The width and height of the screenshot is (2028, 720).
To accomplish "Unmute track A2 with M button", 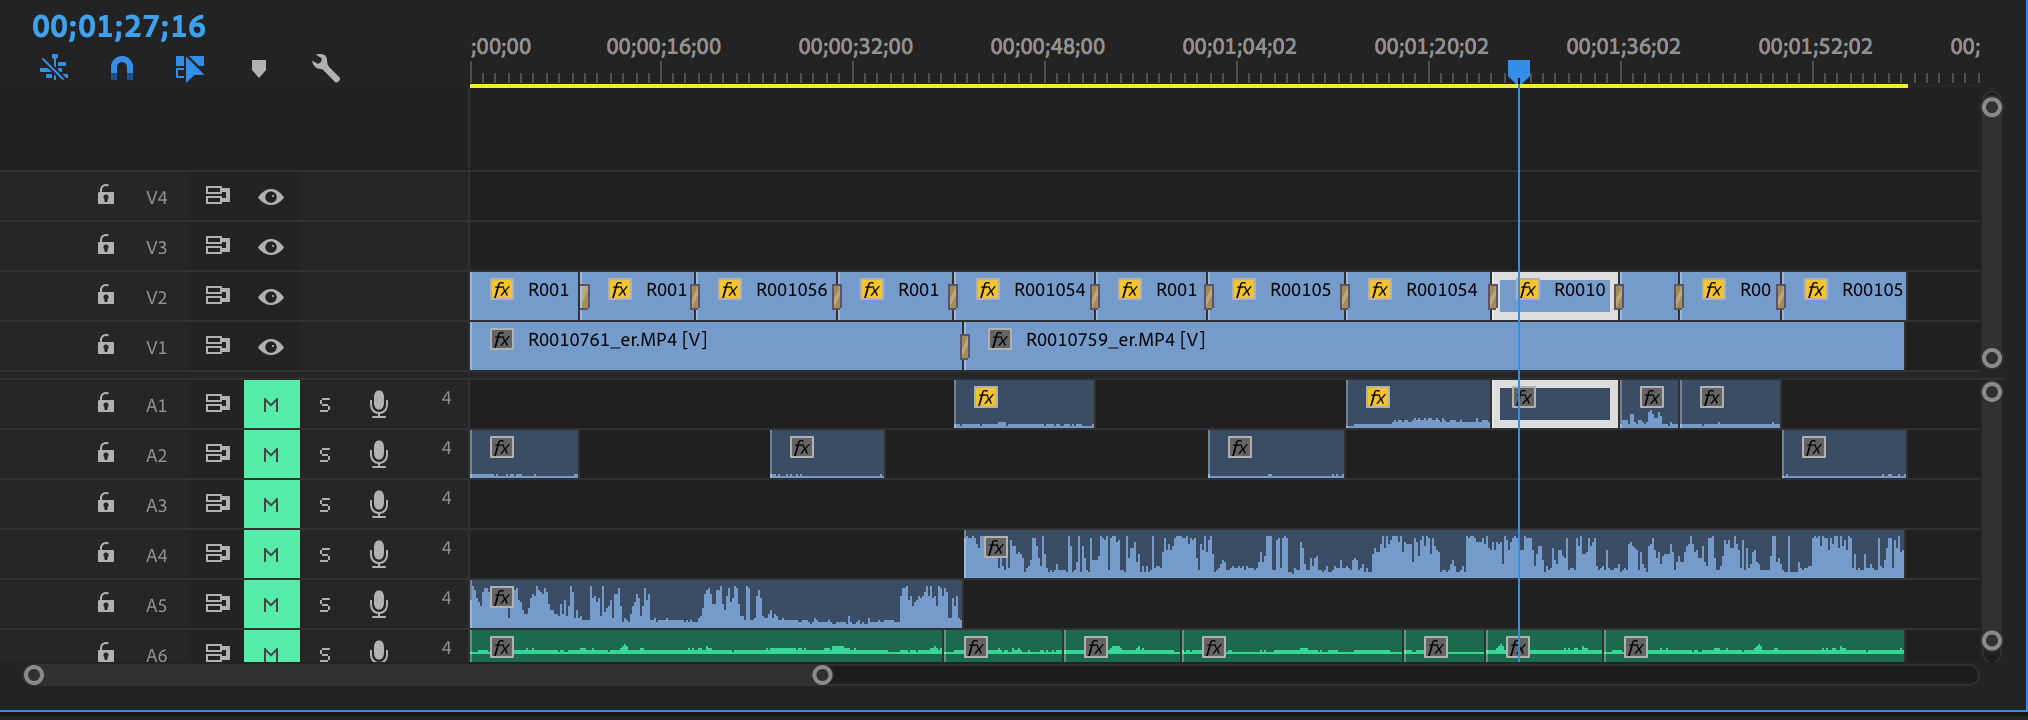I will tap(271, 455).
